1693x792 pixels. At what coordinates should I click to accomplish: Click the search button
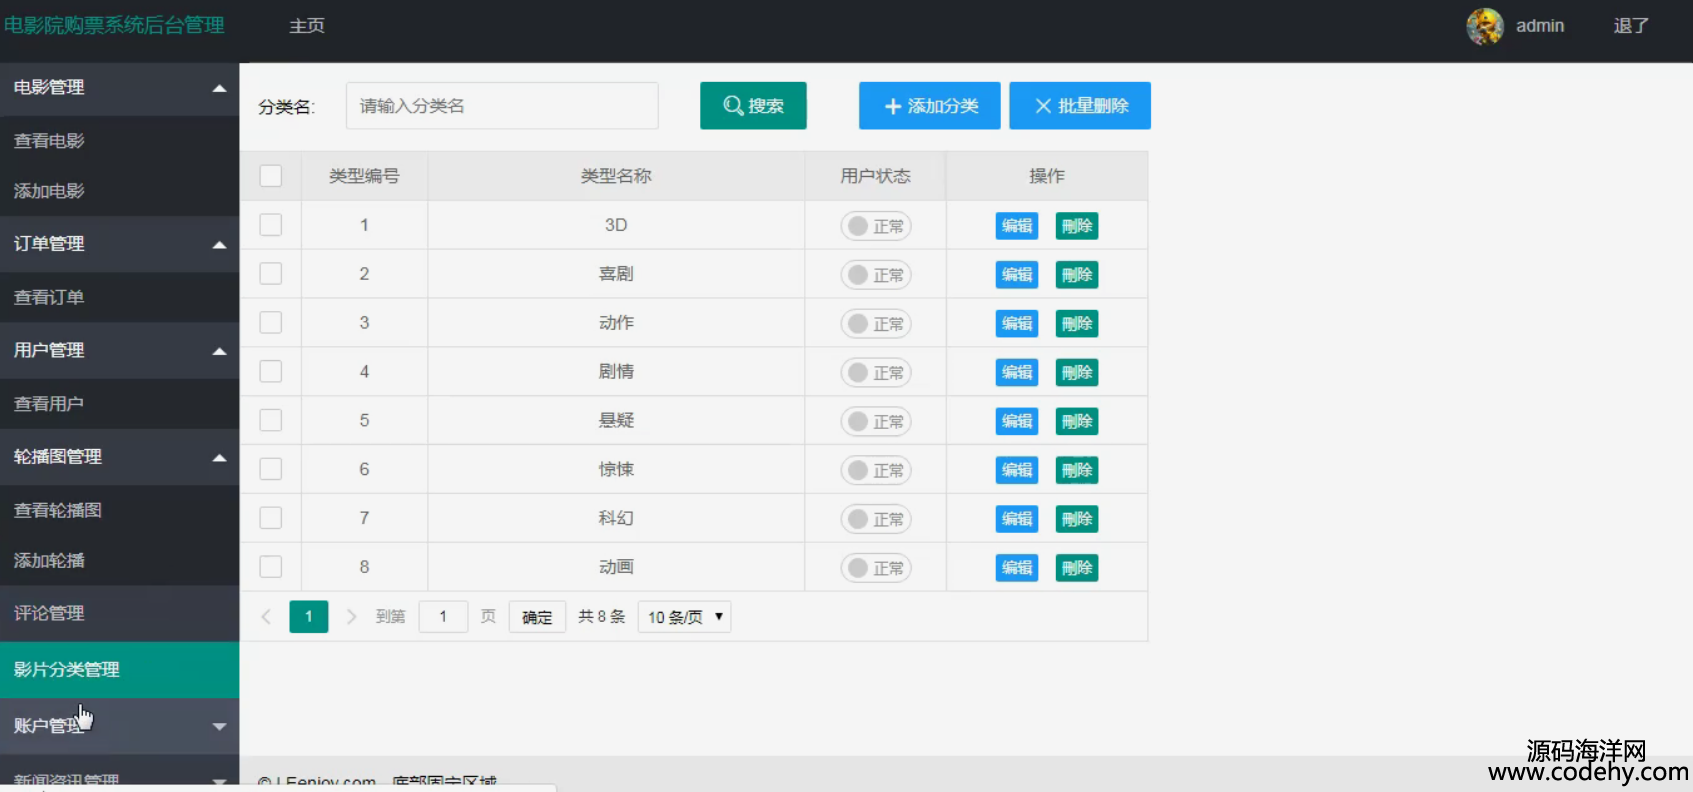[753, 106]
